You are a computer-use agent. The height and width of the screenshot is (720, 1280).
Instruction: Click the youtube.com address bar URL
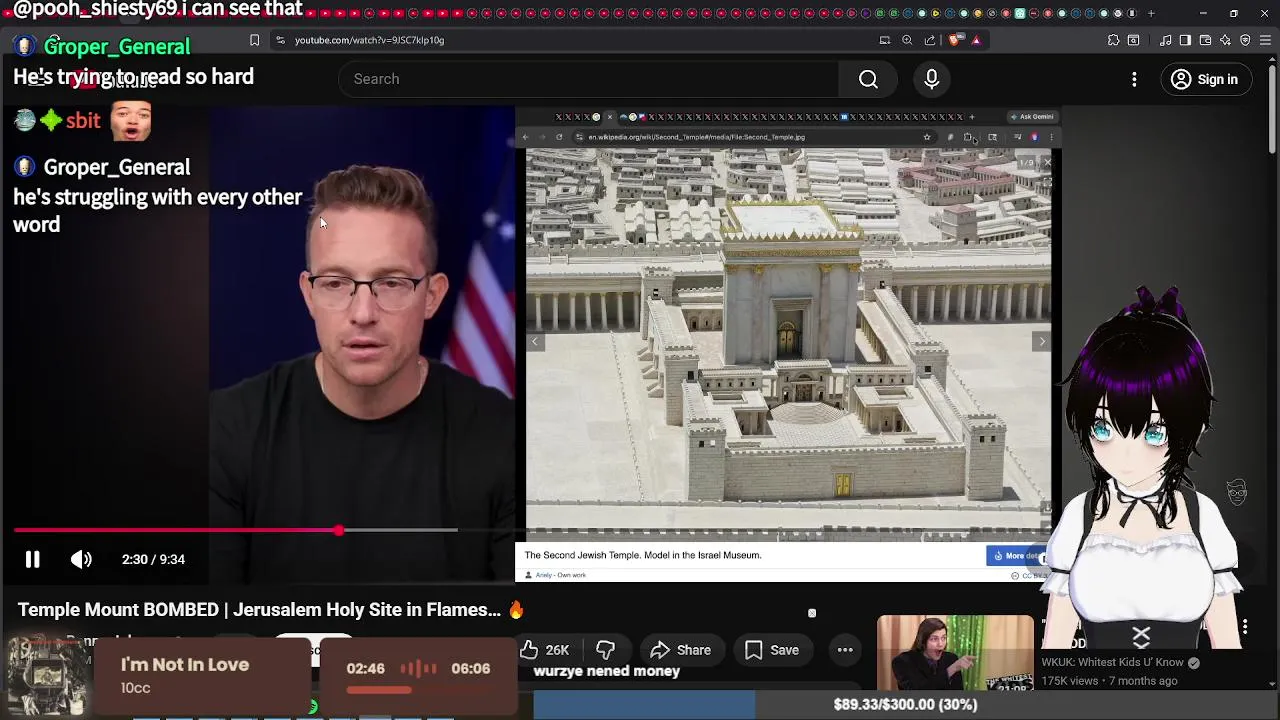(369, 40)
